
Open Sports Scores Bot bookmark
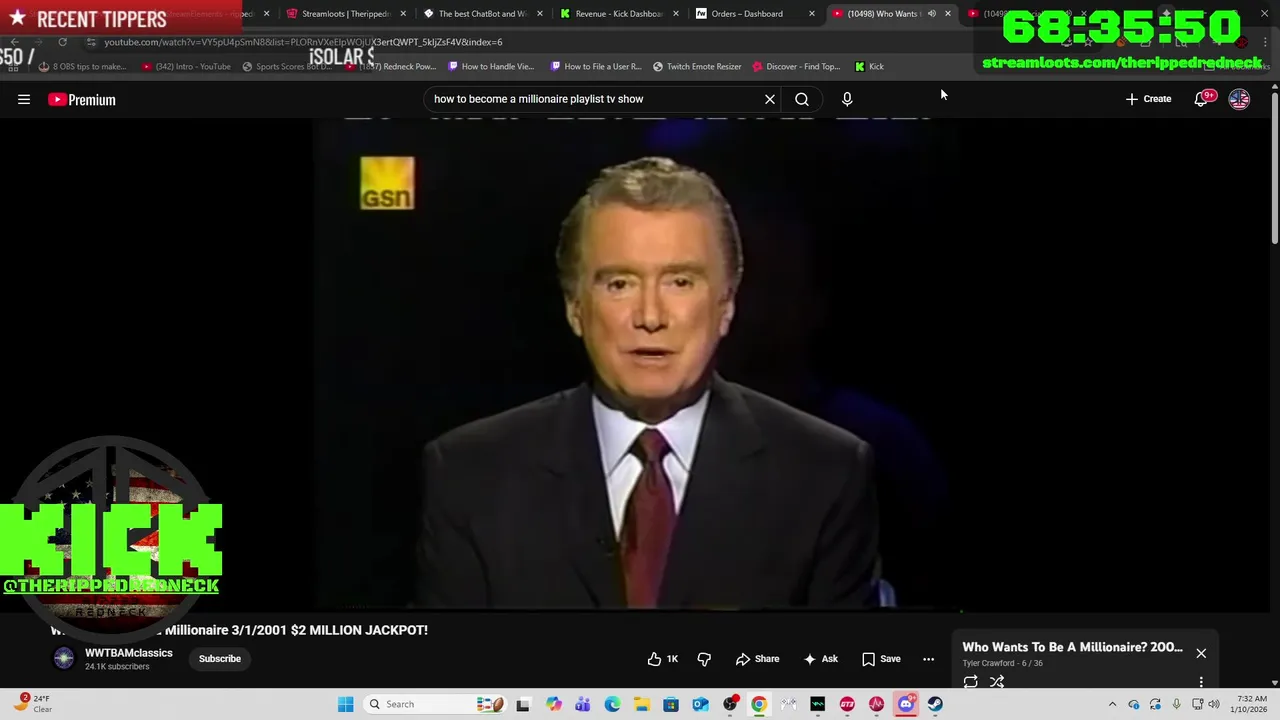[286, 66]
